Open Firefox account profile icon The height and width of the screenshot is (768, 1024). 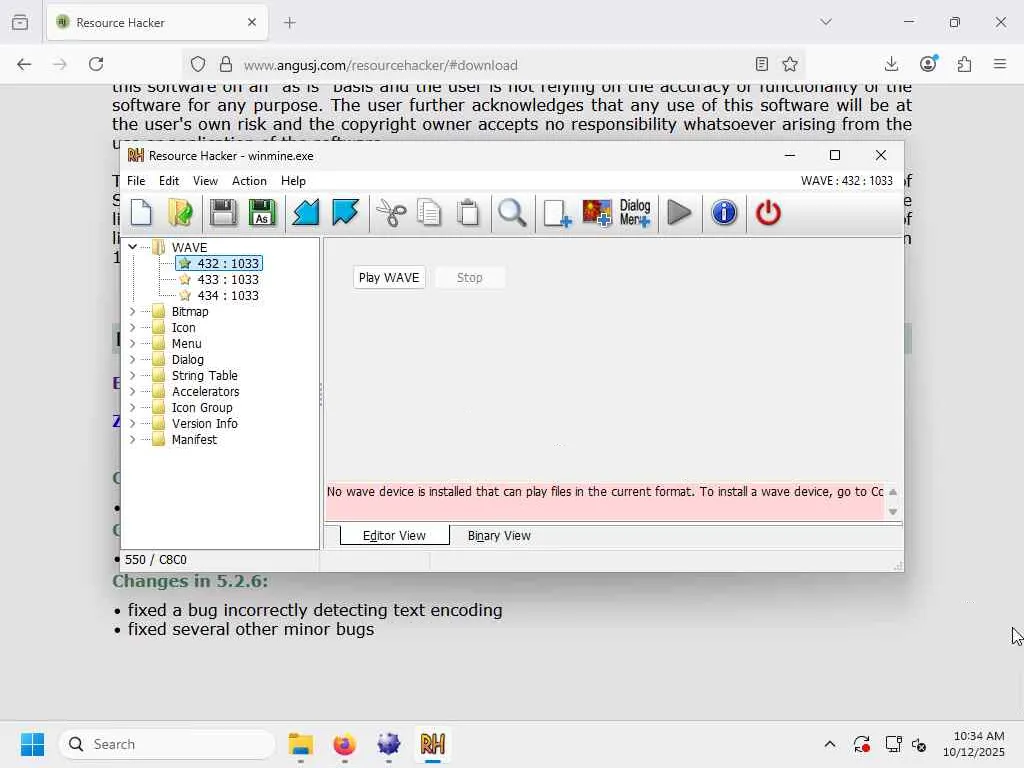point(928,64)
